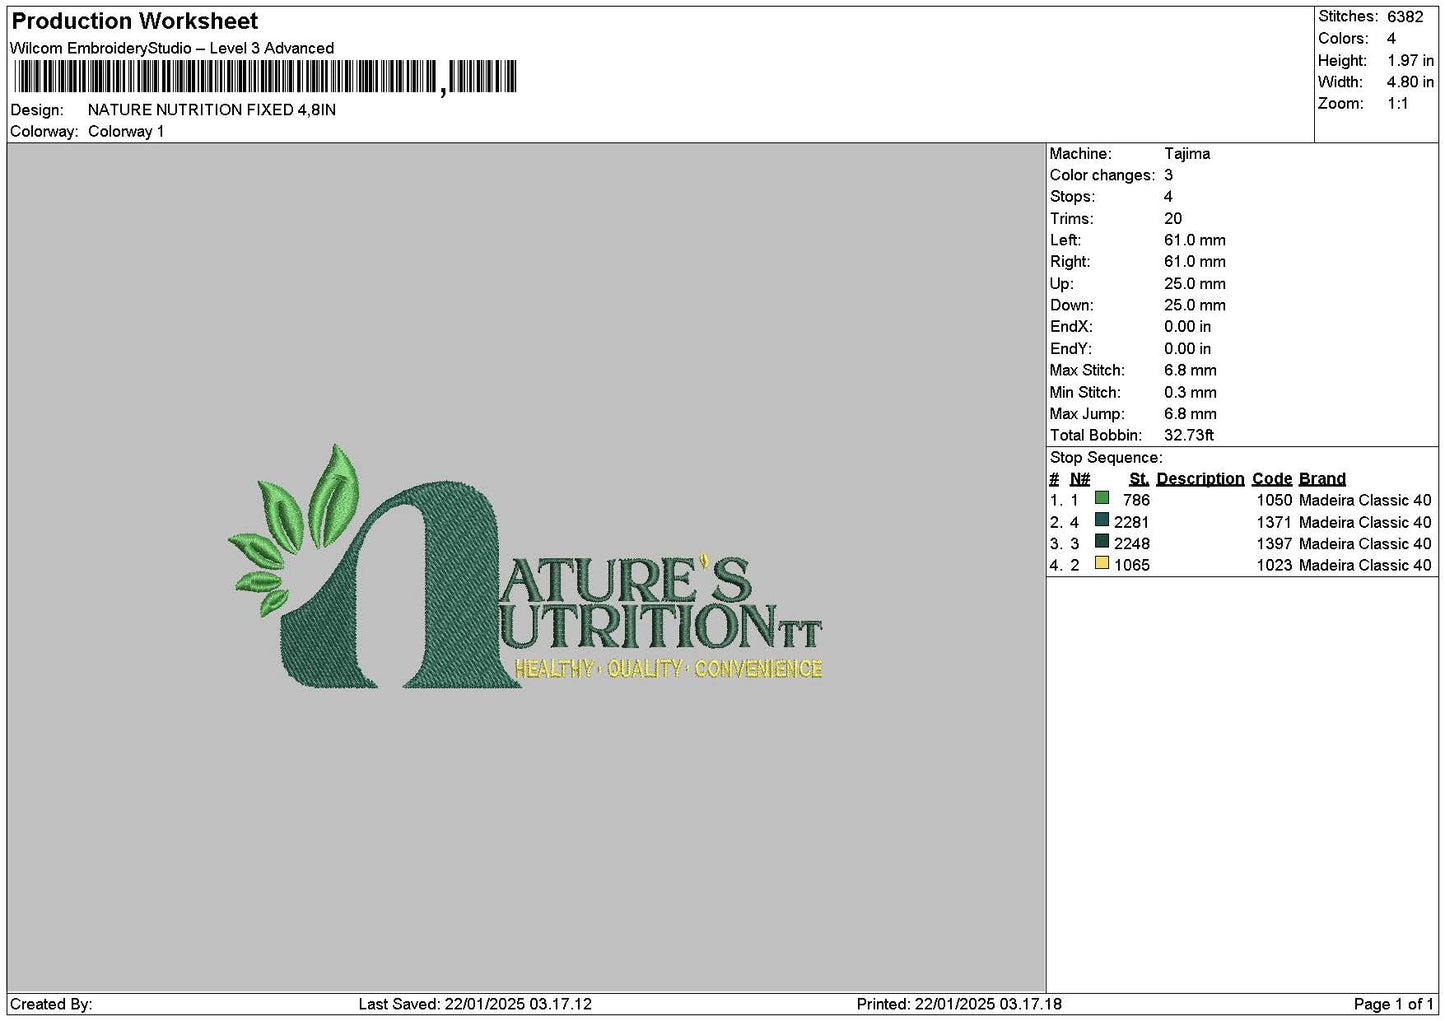
Task: Click the Right value '61.0 mm'
Action: click(1195, 262)
